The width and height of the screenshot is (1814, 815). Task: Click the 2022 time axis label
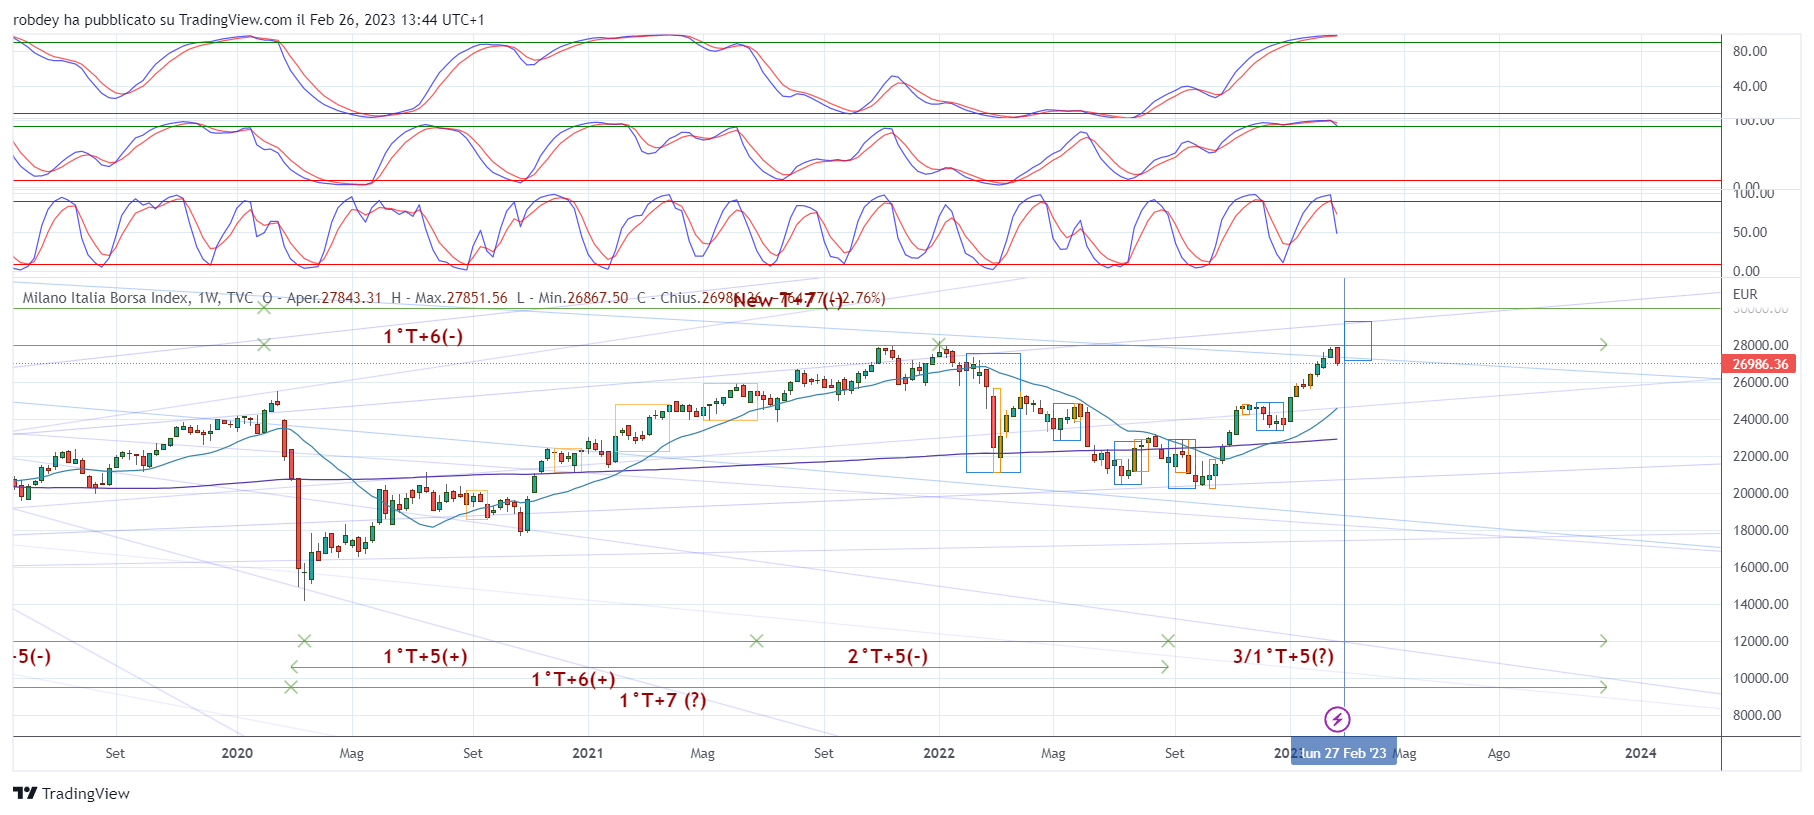(x=939, y=753)
